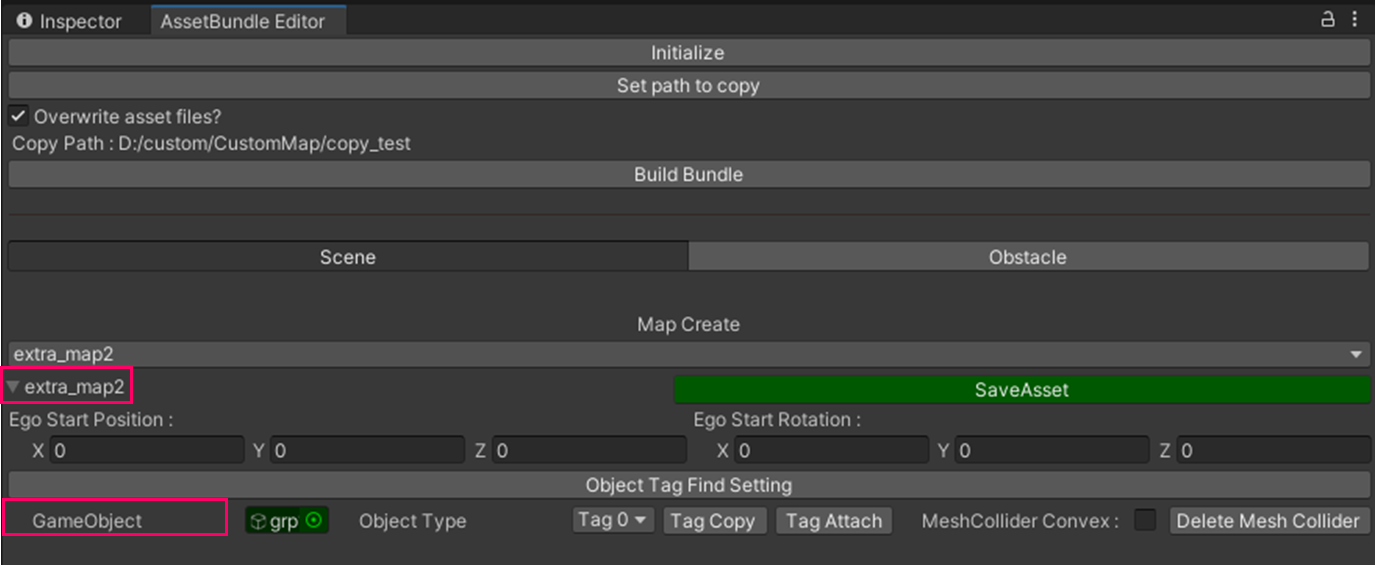Viewport: 1375px width, 565px height.
Task: Click the green SaveAsset button
Action: pyautogui.click(x=1021, y=390)
